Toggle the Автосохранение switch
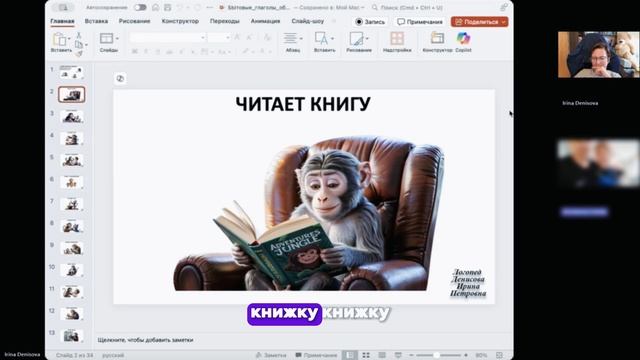The height and width of the screenshot is (360, 640). click(x=140, y=7)
